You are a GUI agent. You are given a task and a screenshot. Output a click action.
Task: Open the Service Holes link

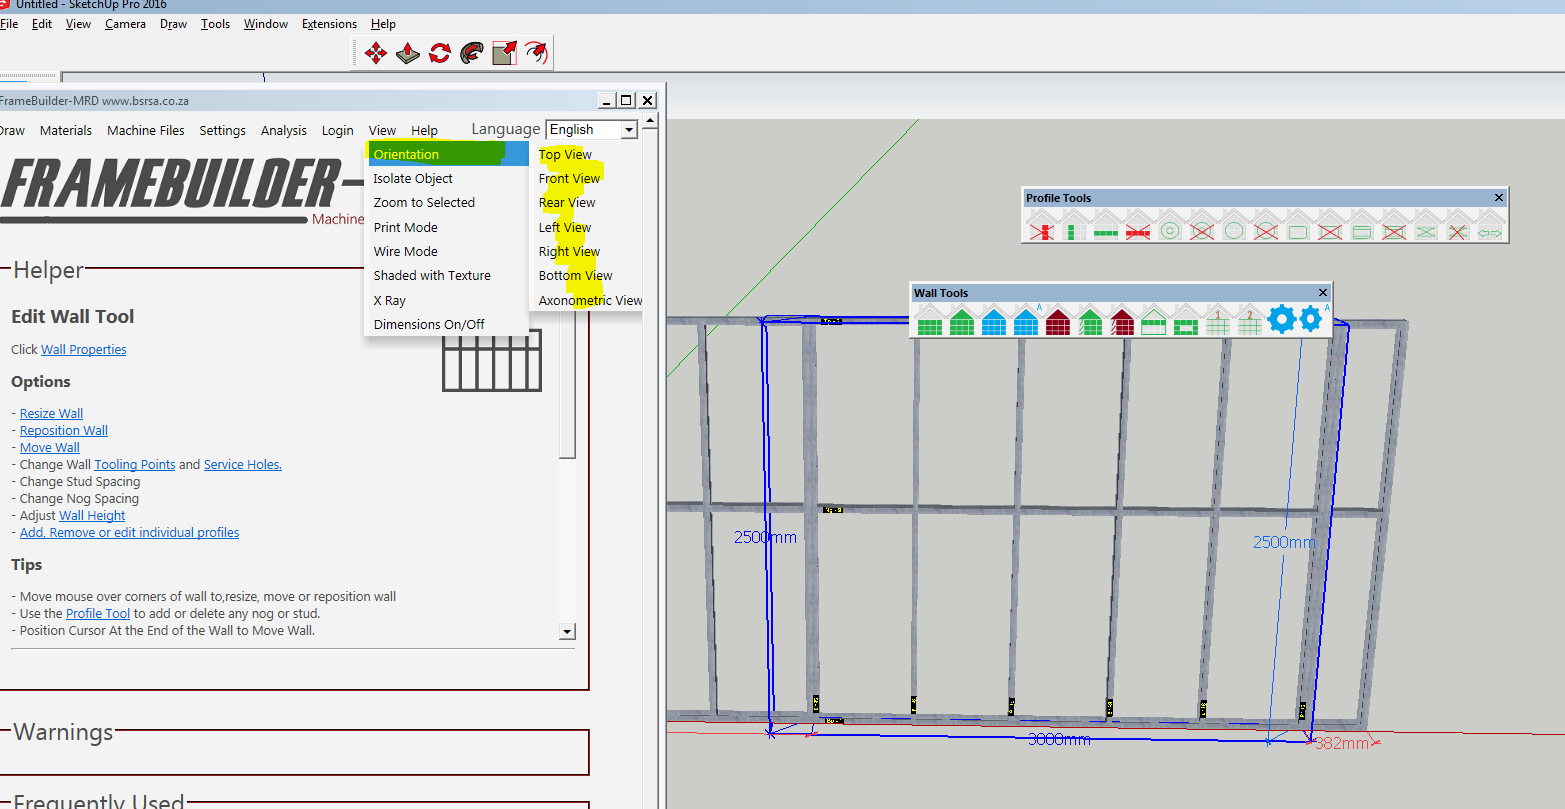coord(243,464)
